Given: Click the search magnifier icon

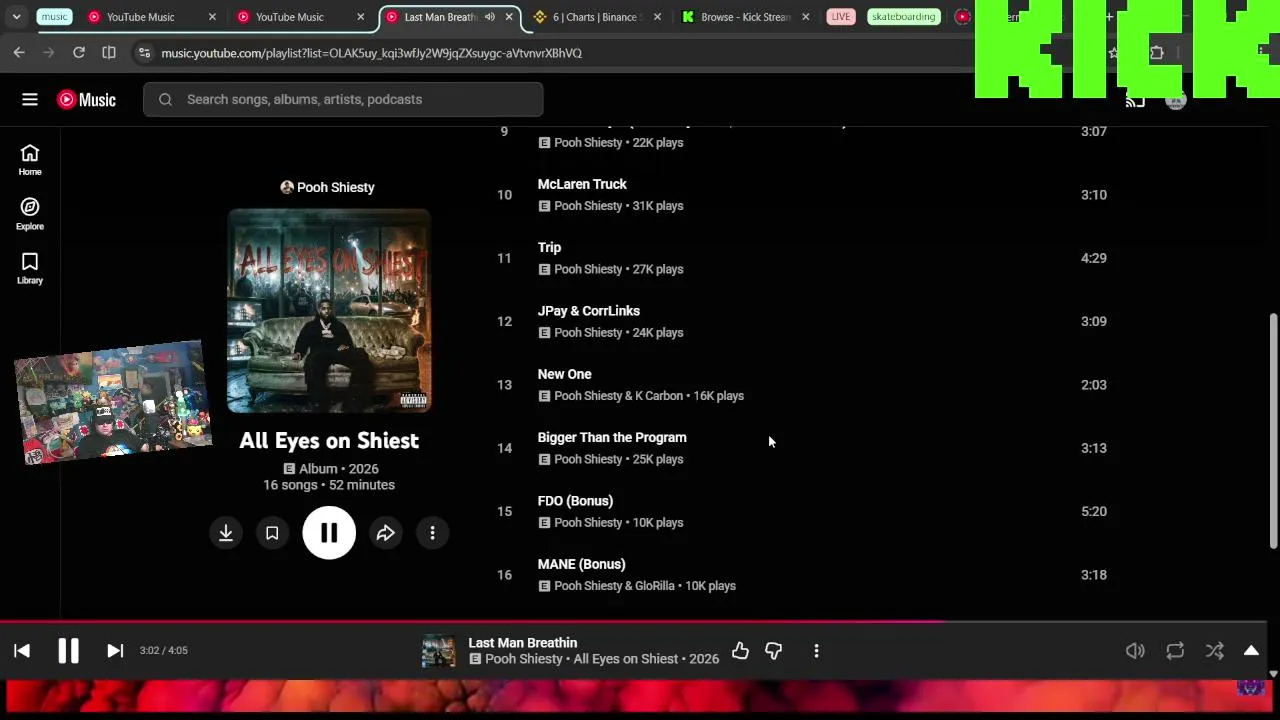Looking at the screenshot, I should point(165,99).
